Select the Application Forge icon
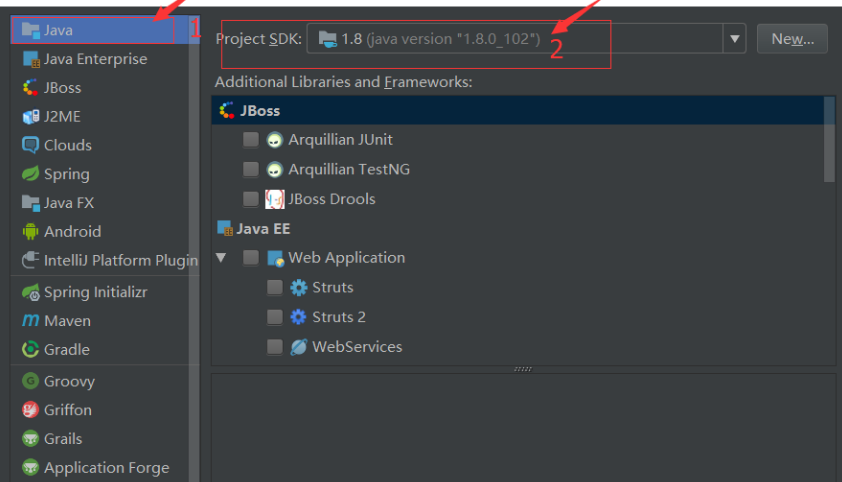Image resolution: width=842 pixels, height=482 pixels. coord(31,468)
